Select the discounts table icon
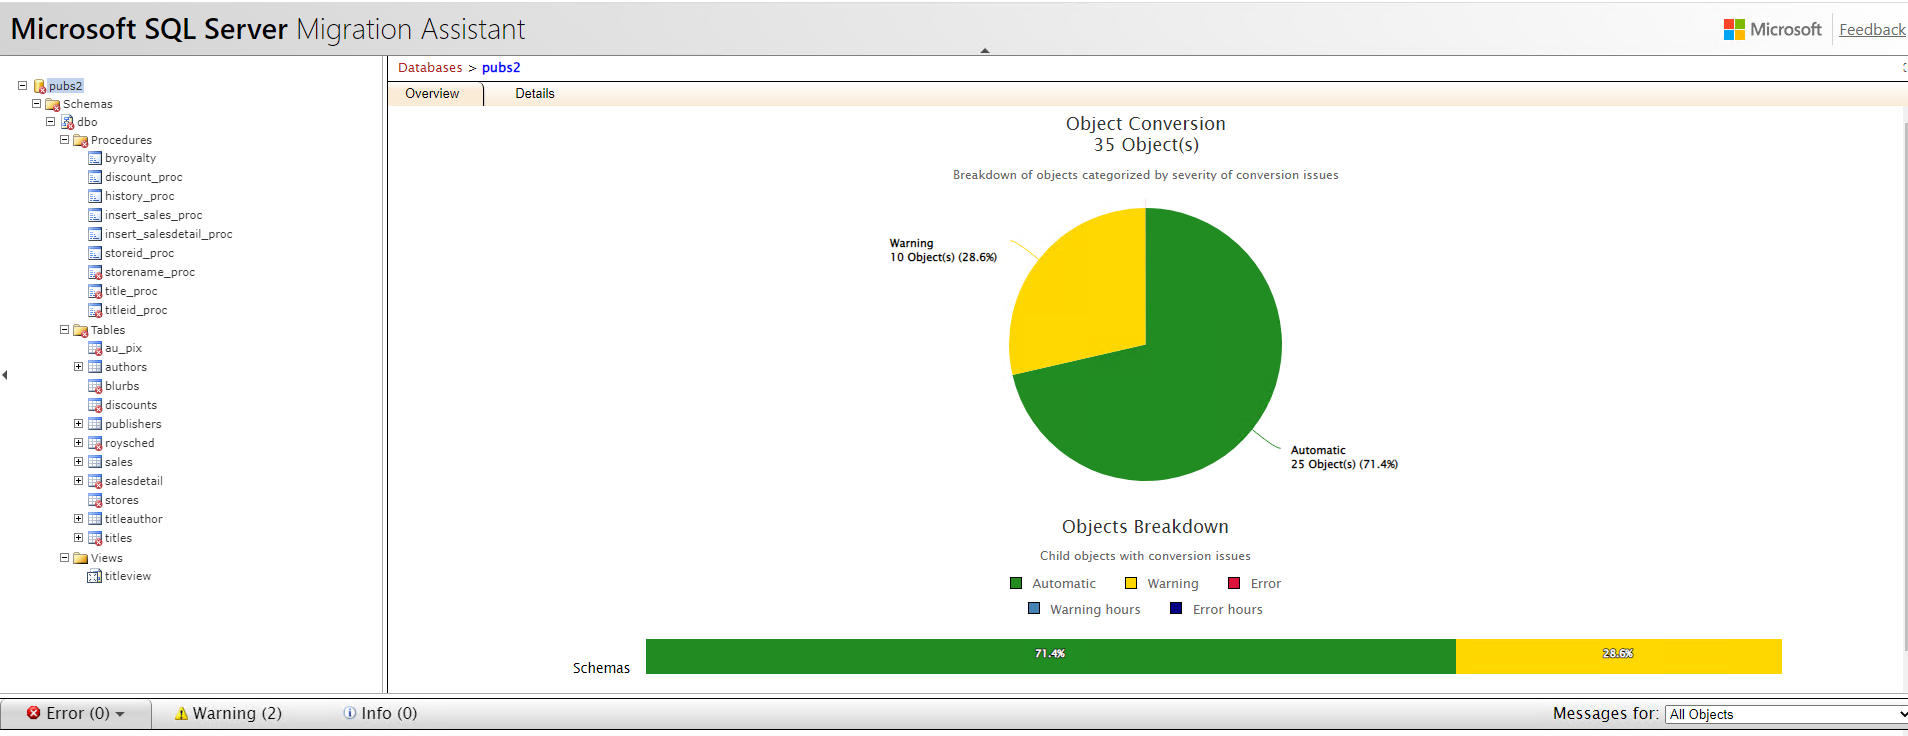Image resolution: width=1908 pixels, height=736 pixels. tap(95, 405)
